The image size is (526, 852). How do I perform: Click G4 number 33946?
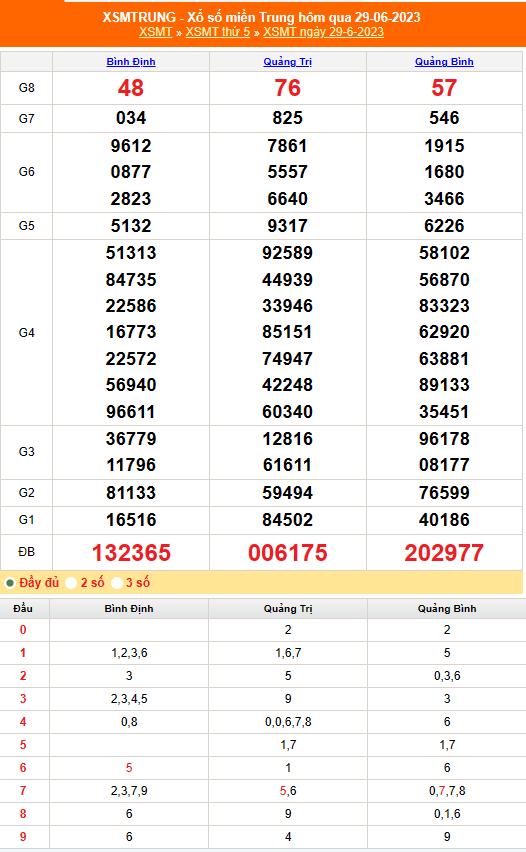pyautogui.click(x=287, y=306)
